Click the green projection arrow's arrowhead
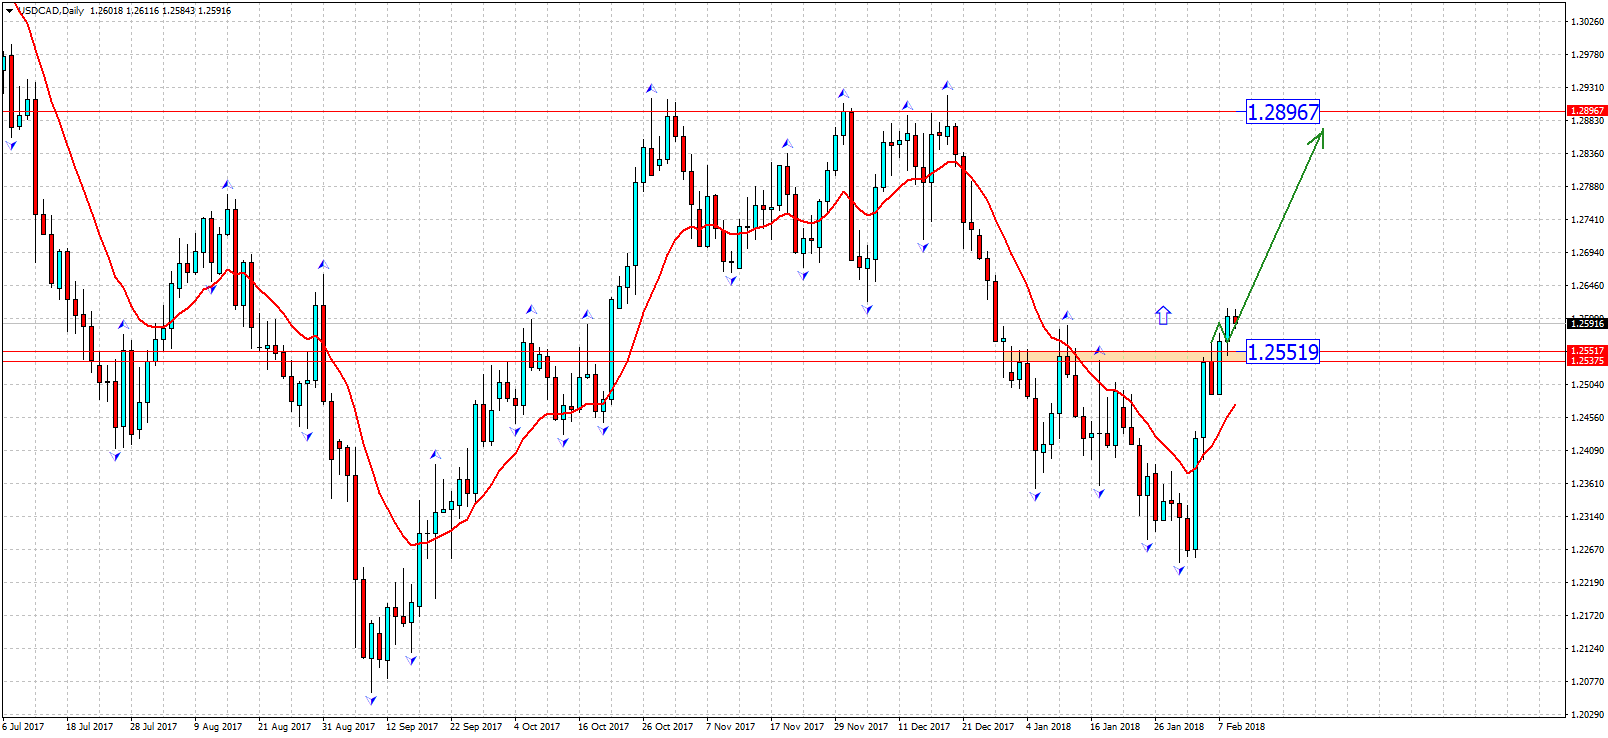 pyautogui.click(x=1319, y=137)
